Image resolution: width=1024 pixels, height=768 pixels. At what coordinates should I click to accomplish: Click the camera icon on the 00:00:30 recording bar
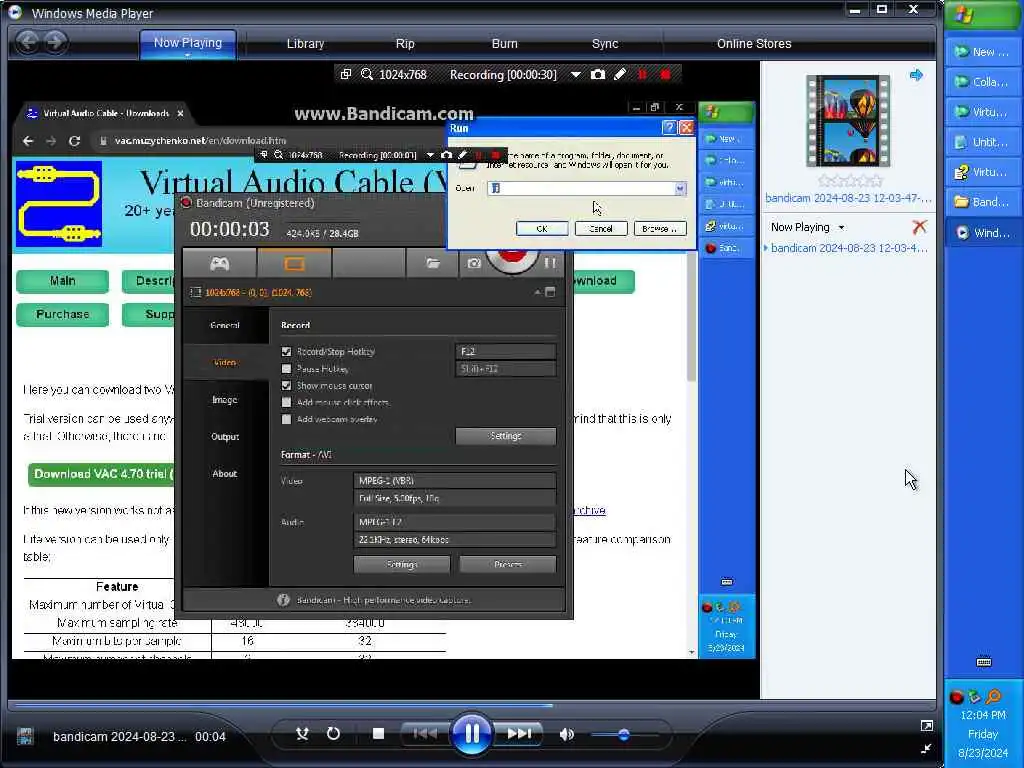[x=597, y=74]
